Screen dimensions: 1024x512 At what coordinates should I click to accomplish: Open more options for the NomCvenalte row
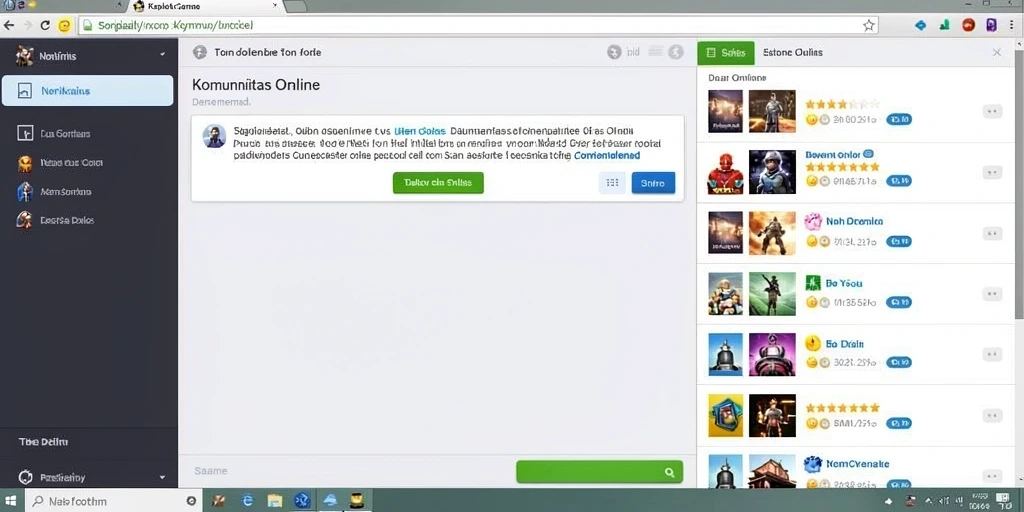point(993,475)
